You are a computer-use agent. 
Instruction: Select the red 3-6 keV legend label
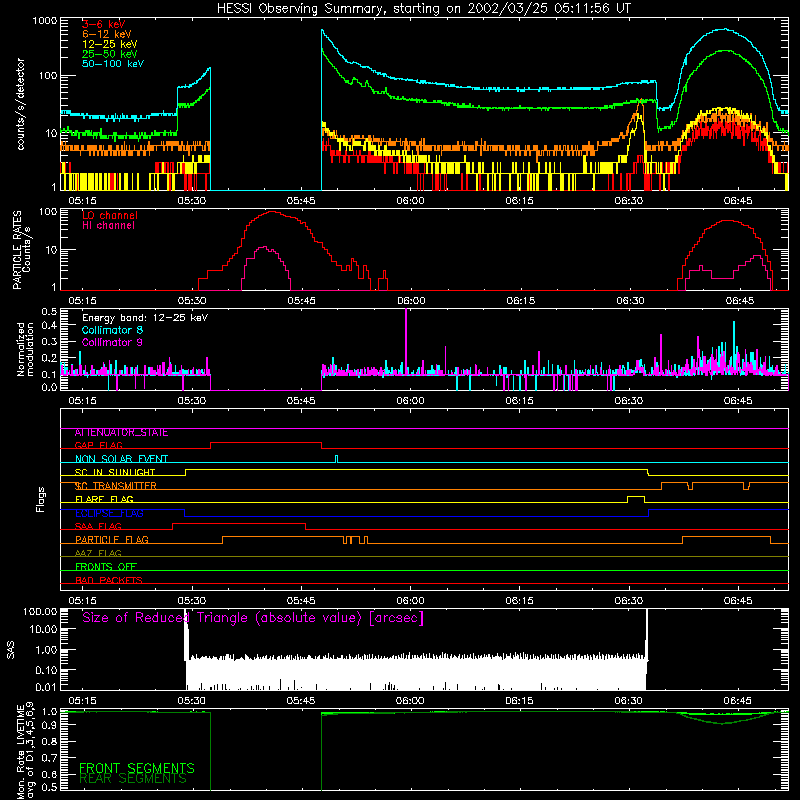click(104, 24)
